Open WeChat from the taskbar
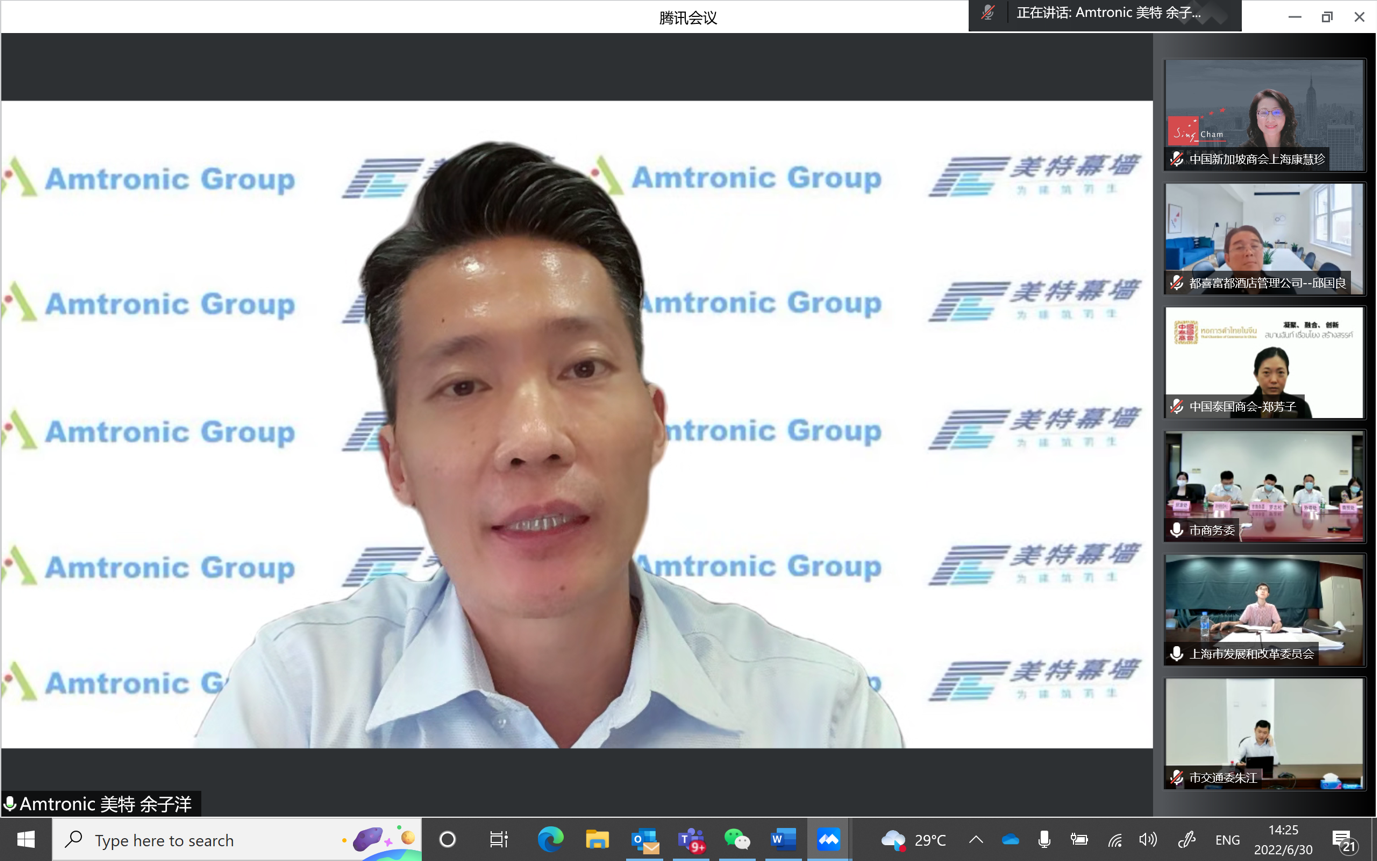1377x861 pixels. point(737,840)
